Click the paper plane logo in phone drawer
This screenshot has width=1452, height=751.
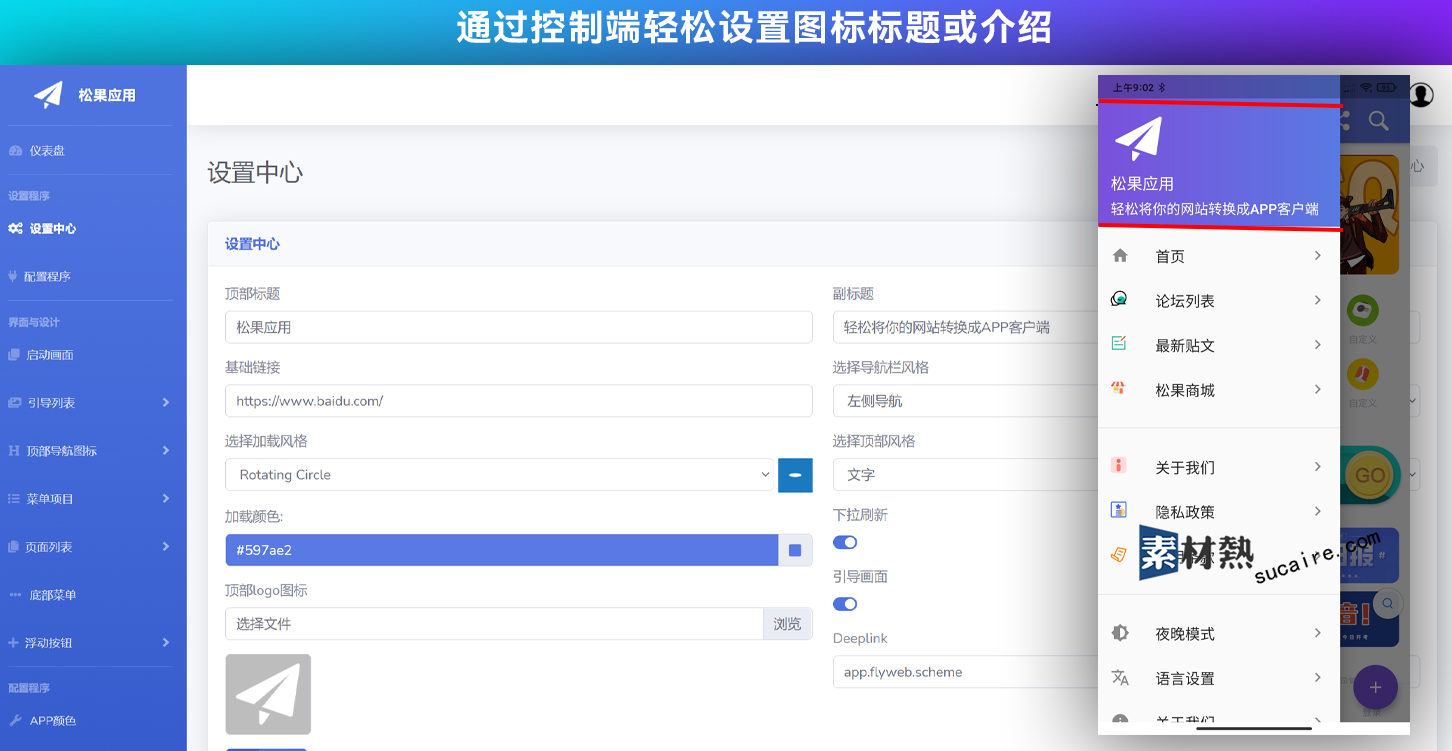[x=1138, y=139]
